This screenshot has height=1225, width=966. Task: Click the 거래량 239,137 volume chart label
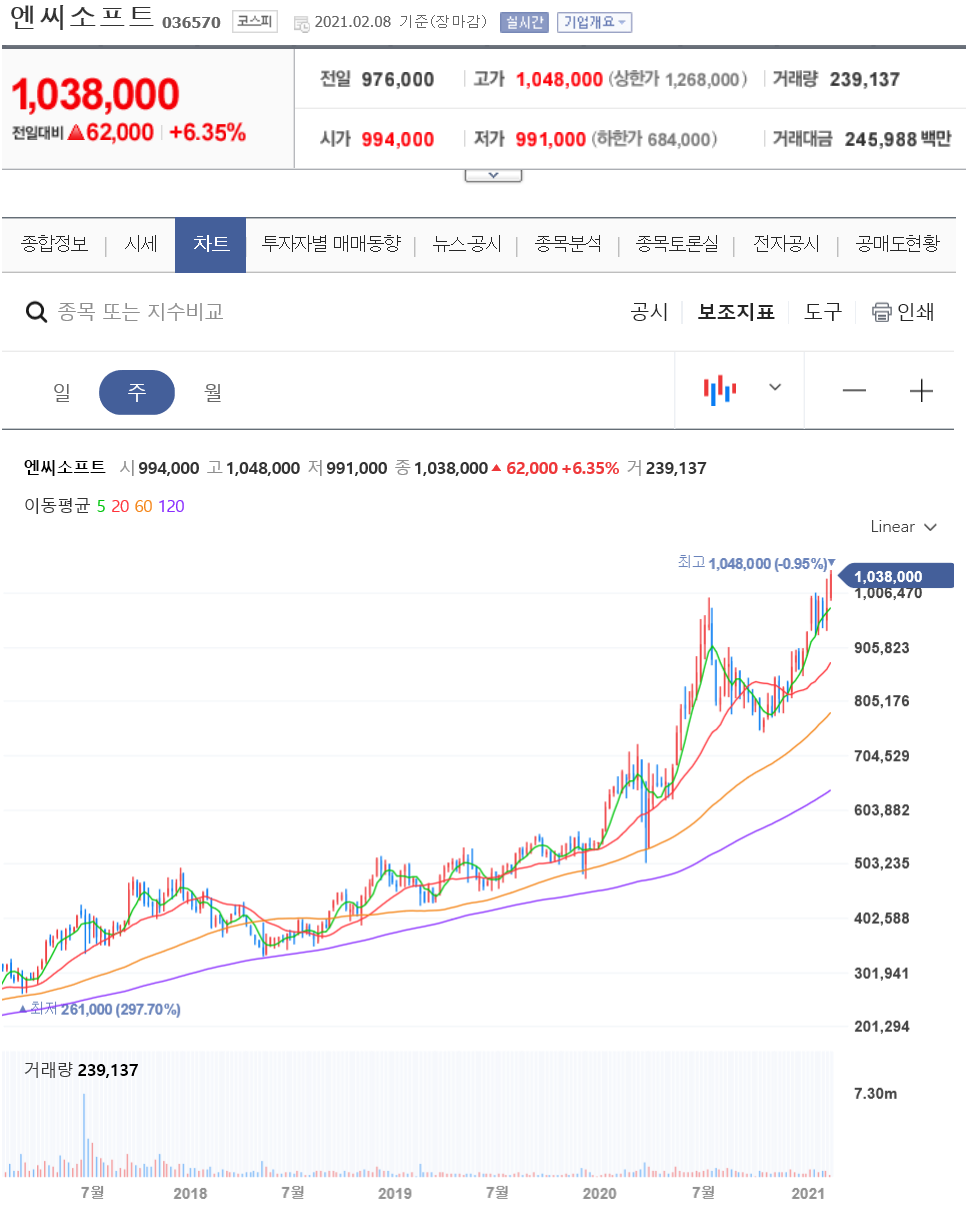point(81,1070)
